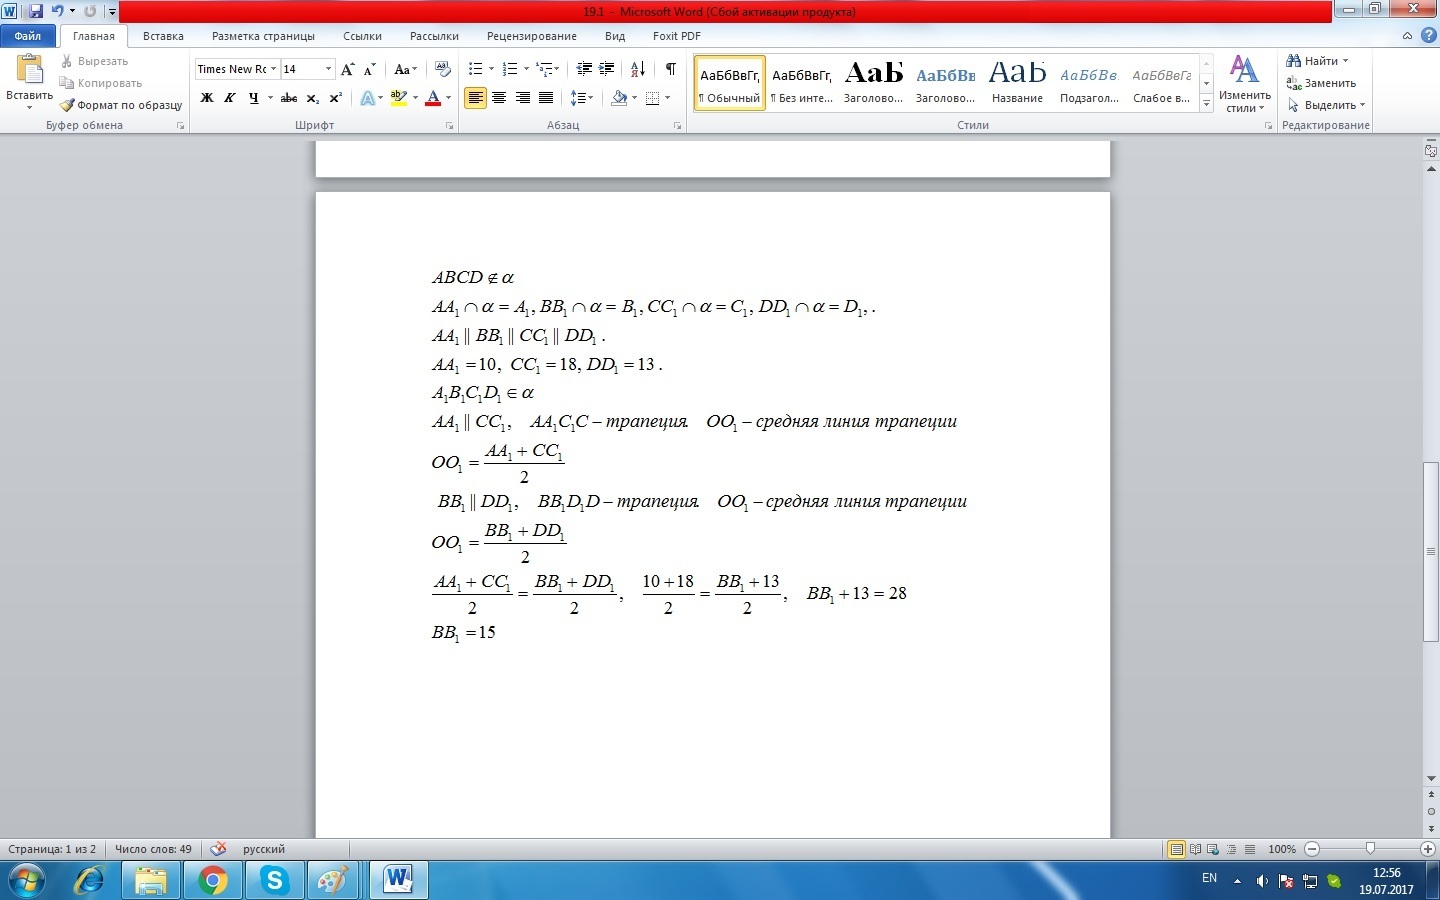1440x900 pixels.
Task: Toggle Superscript formatting
Action: coord(336,98)
